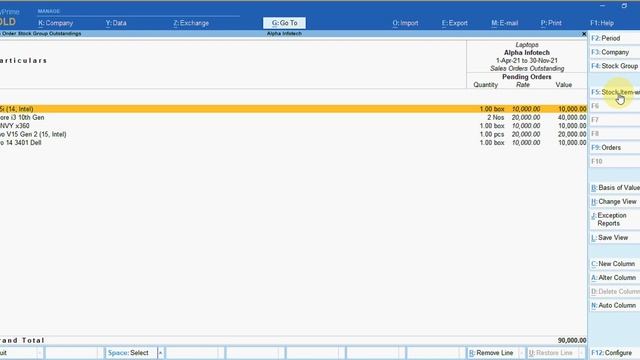Click B: Basis of Values
This screenshot has width=640, height=360.
614,188
